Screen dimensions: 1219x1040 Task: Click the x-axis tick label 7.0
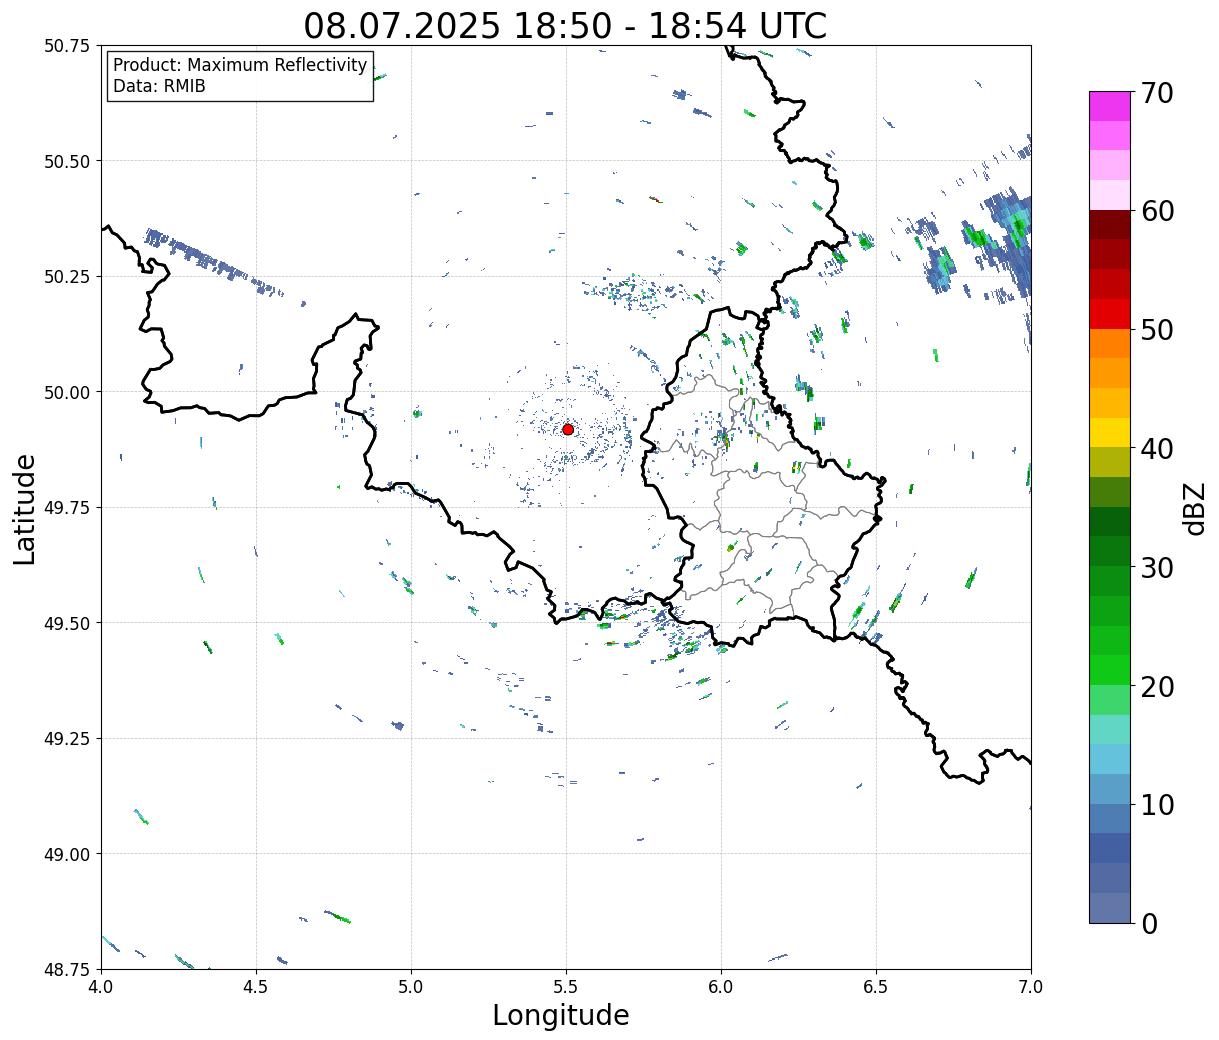tap(1031, 986)
